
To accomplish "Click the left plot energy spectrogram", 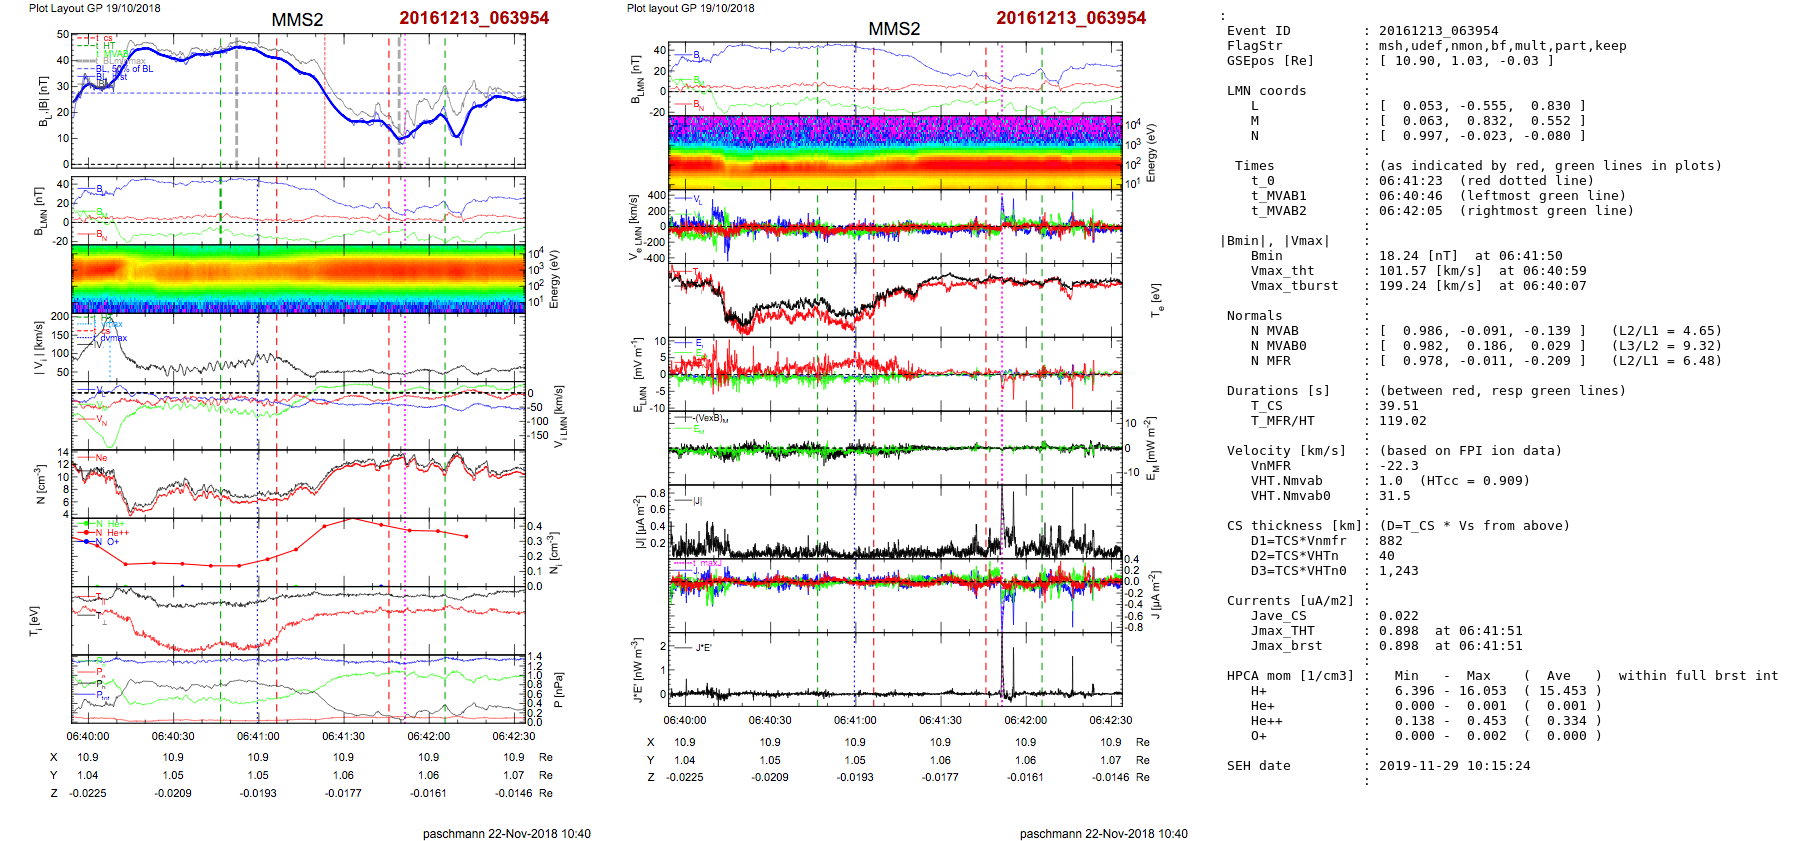I will pyautogui.click(x=298, y=278).
